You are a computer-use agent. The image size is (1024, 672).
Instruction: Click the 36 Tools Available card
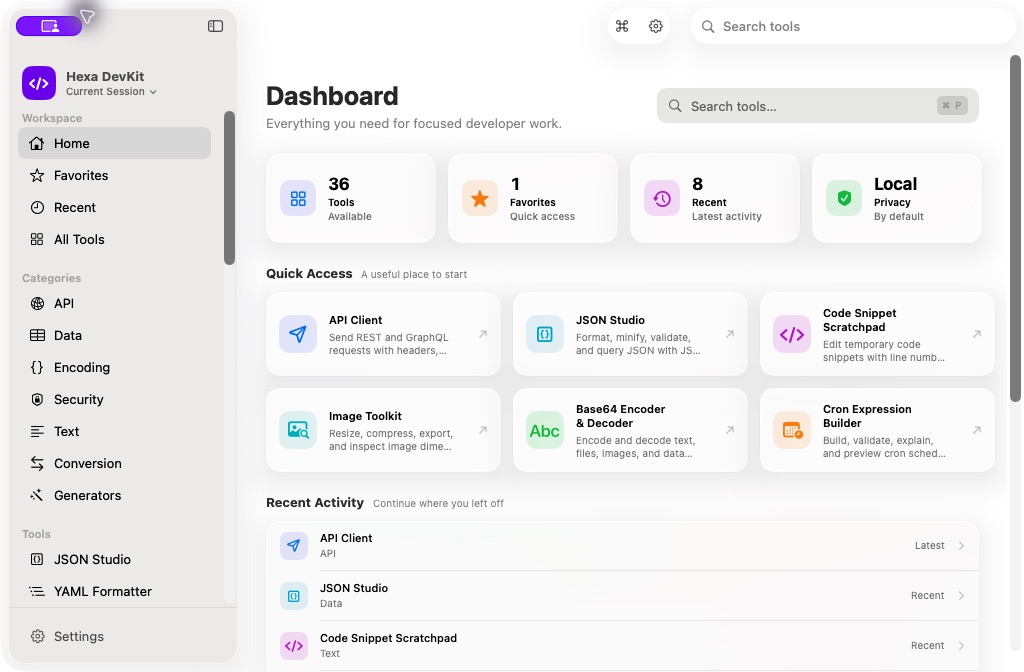tap(351, 198)
